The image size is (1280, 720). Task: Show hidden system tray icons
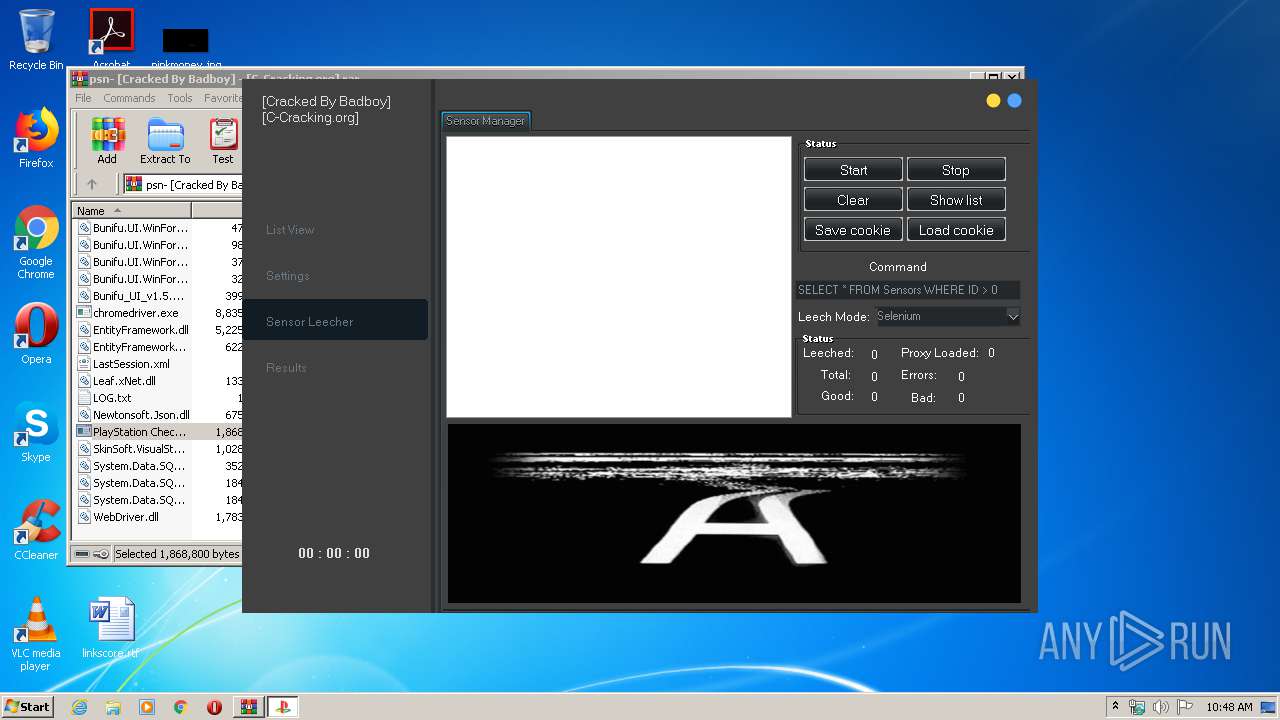pyautogui.click(x=1115, y=707)
